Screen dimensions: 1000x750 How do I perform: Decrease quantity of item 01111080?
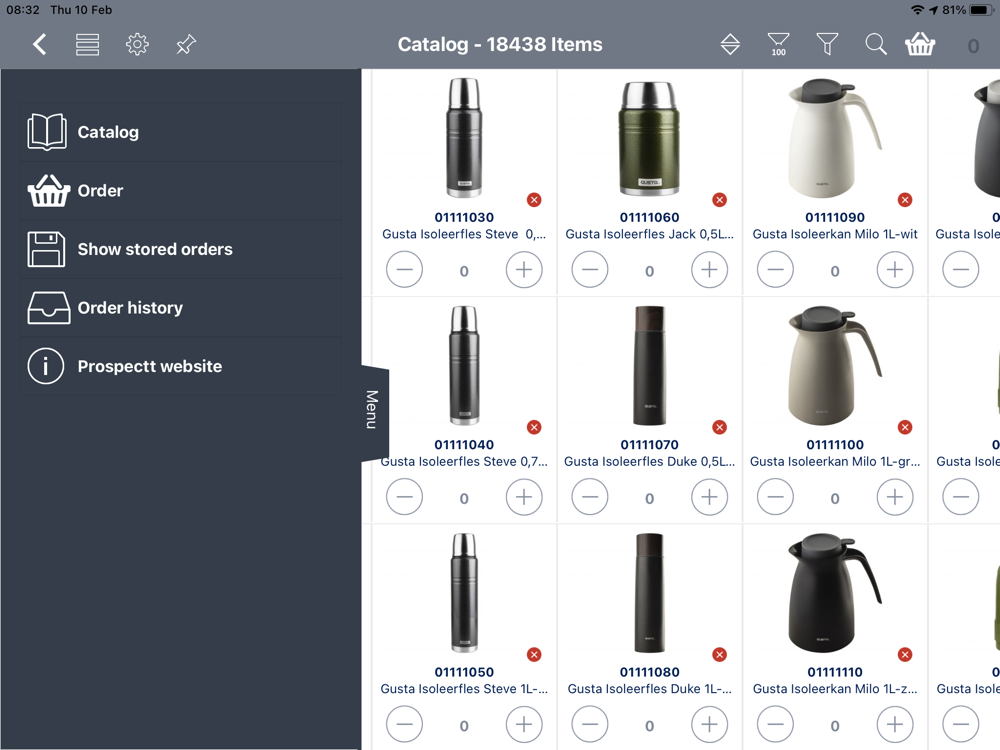click(x=590, y=724)
